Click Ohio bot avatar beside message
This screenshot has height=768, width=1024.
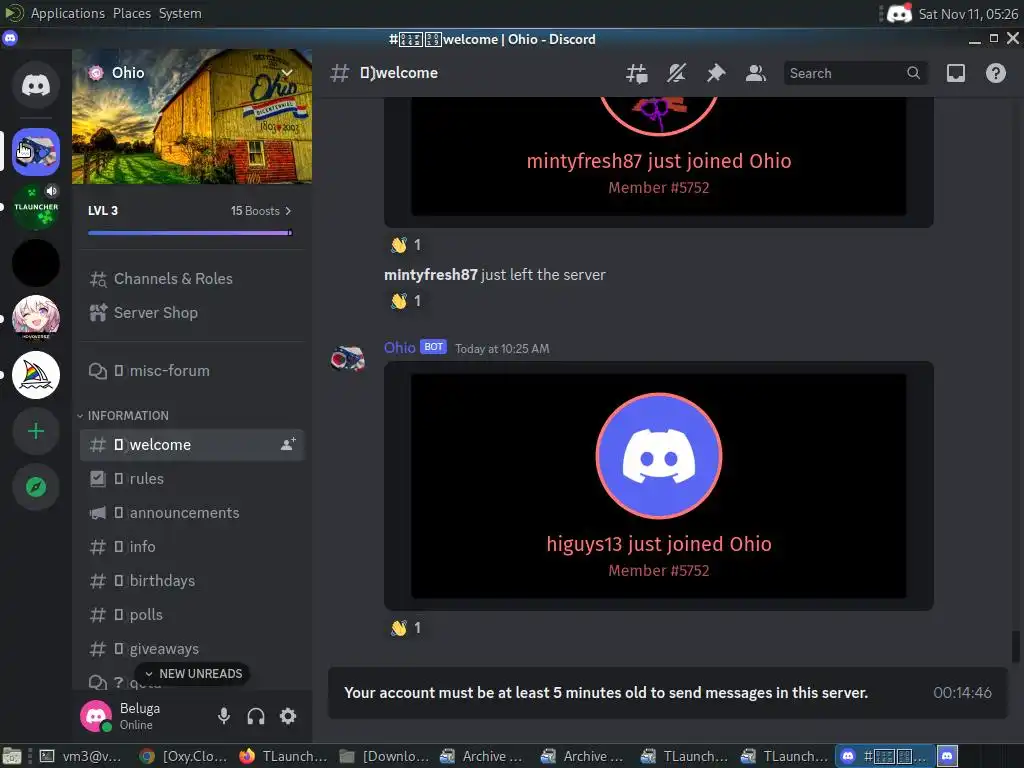point(347,359)
